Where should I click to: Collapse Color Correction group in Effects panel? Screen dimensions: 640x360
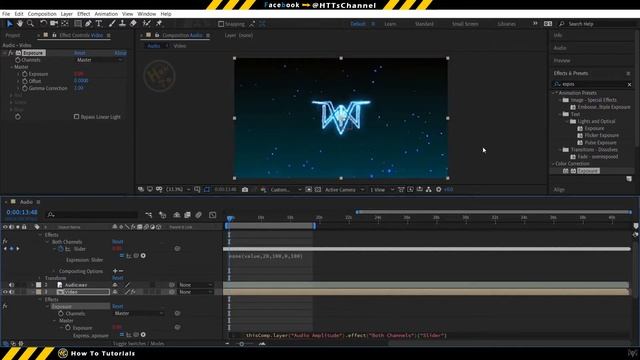[x=554, y=164]
